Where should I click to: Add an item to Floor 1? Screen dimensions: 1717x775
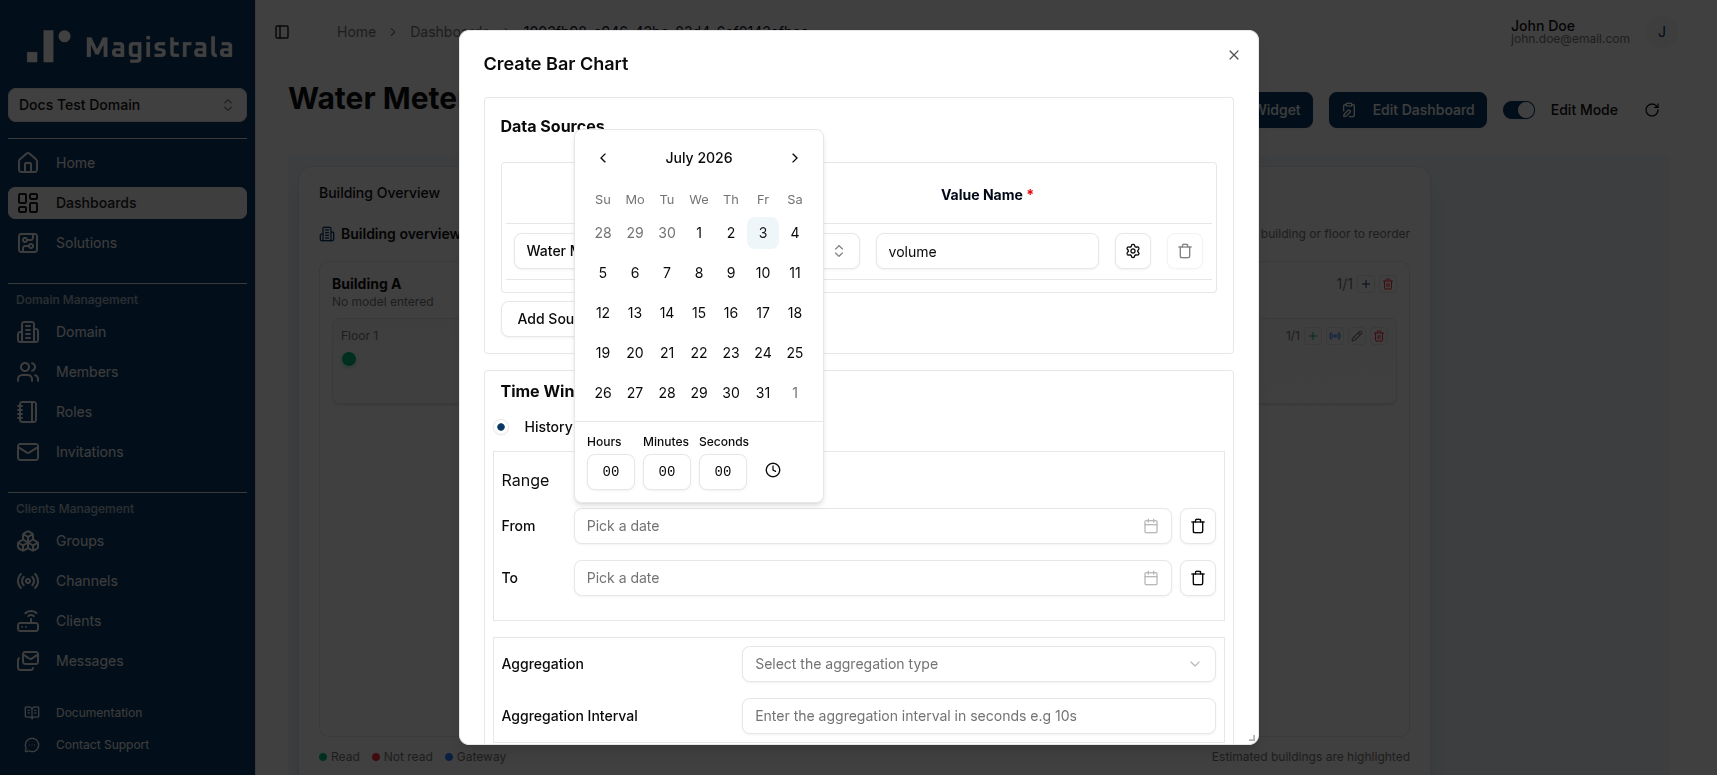click(1313, 336)
